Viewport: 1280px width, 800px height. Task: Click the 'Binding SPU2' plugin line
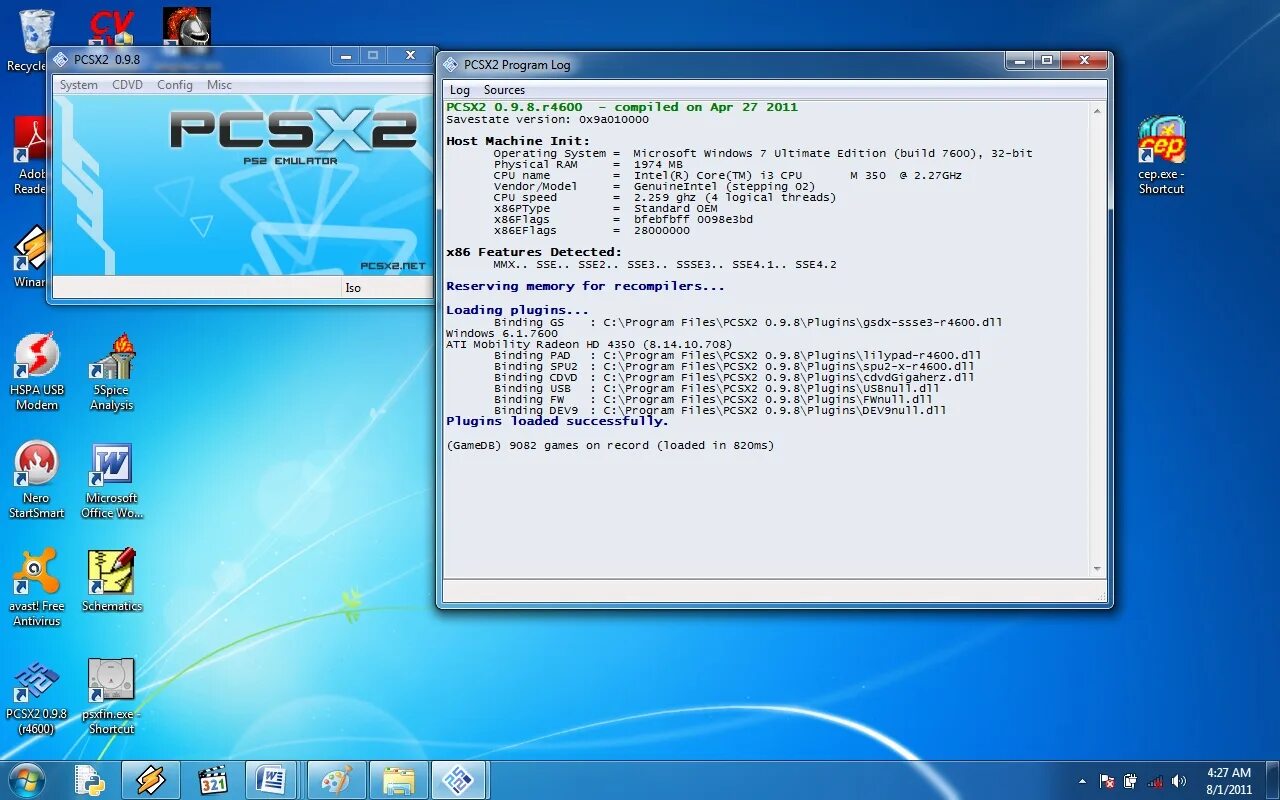[734, 366]
